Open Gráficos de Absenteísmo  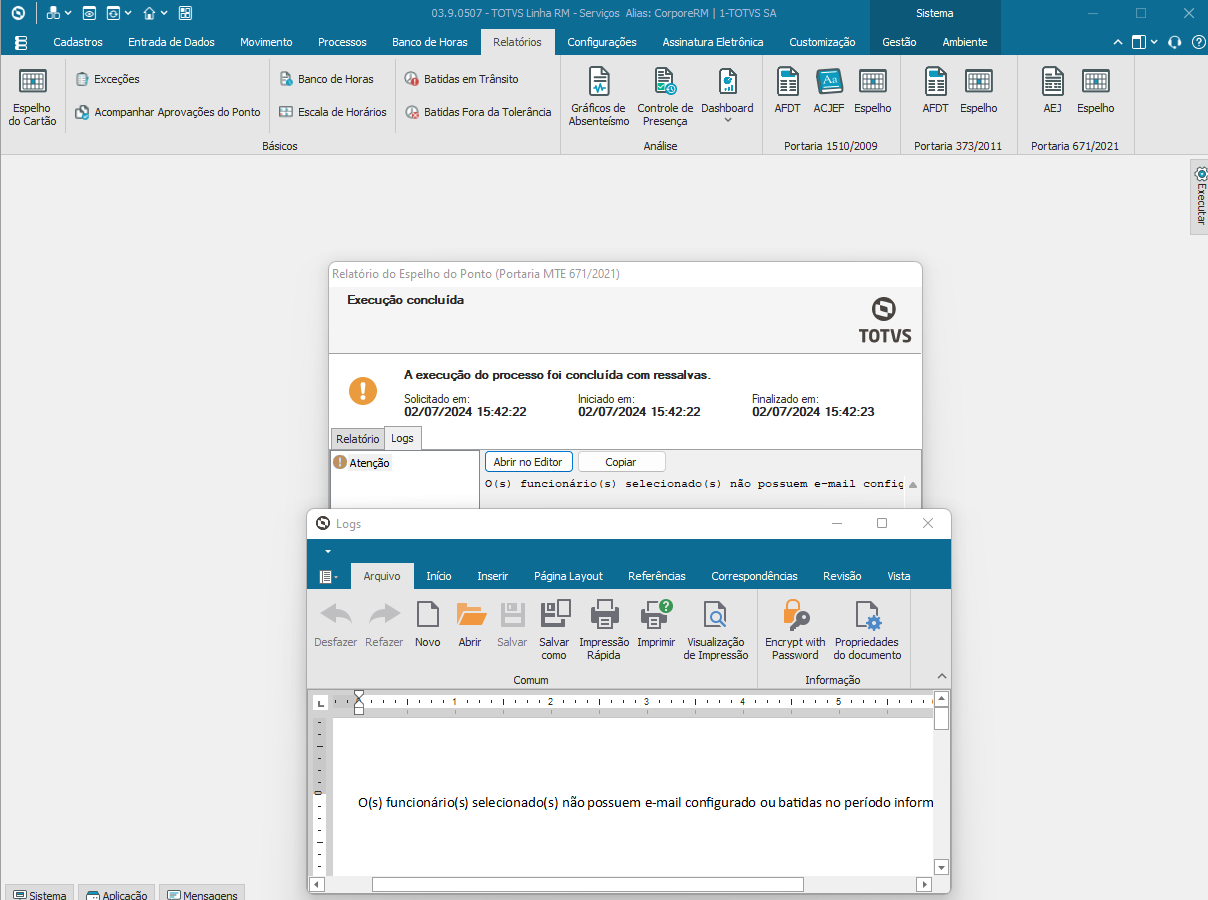pos(599,98)
